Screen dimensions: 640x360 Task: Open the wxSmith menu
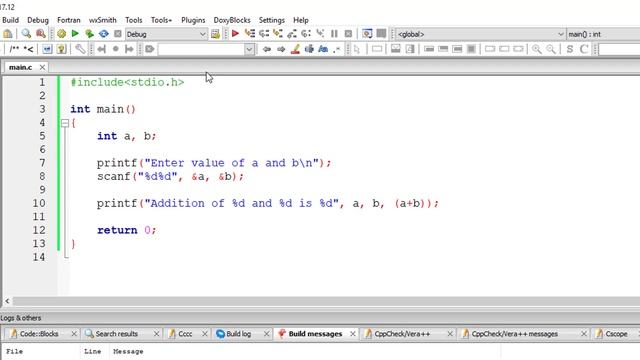pos(102,20)
